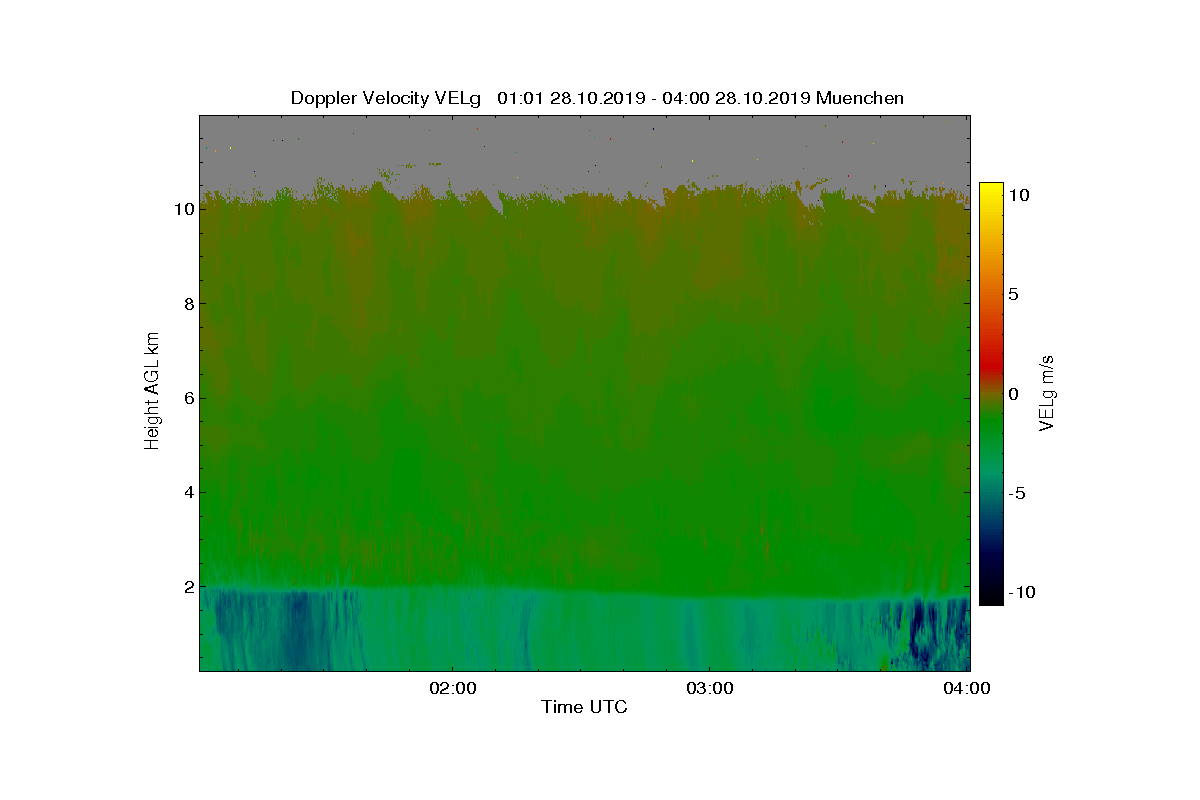Click the colorbar label '0'
Viewport: 1200px width, 800px height.
click(x=1014, y=394)
